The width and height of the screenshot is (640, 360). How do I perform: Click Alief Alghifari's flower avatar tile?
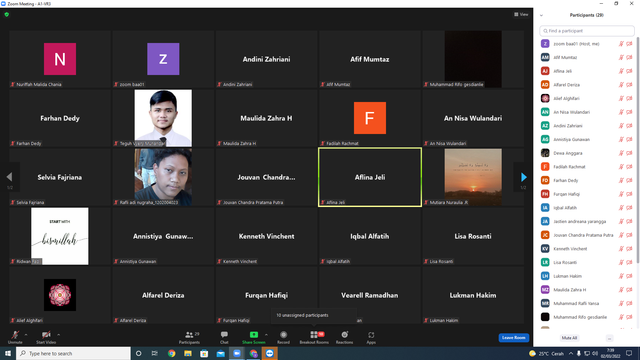click(x=60, y=295)
